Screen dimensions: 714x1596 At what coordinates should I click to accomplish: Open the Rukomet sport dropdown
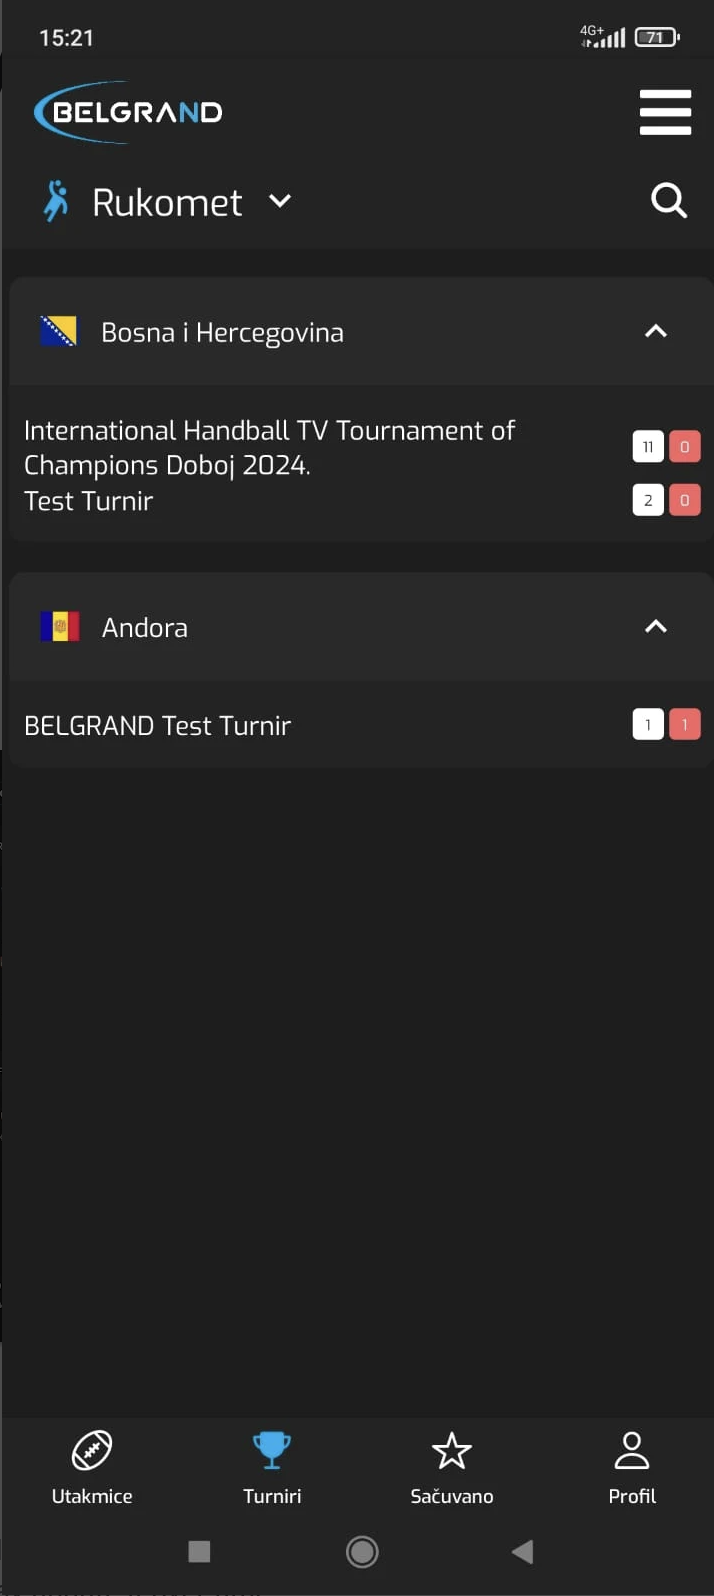click(280, 201)
